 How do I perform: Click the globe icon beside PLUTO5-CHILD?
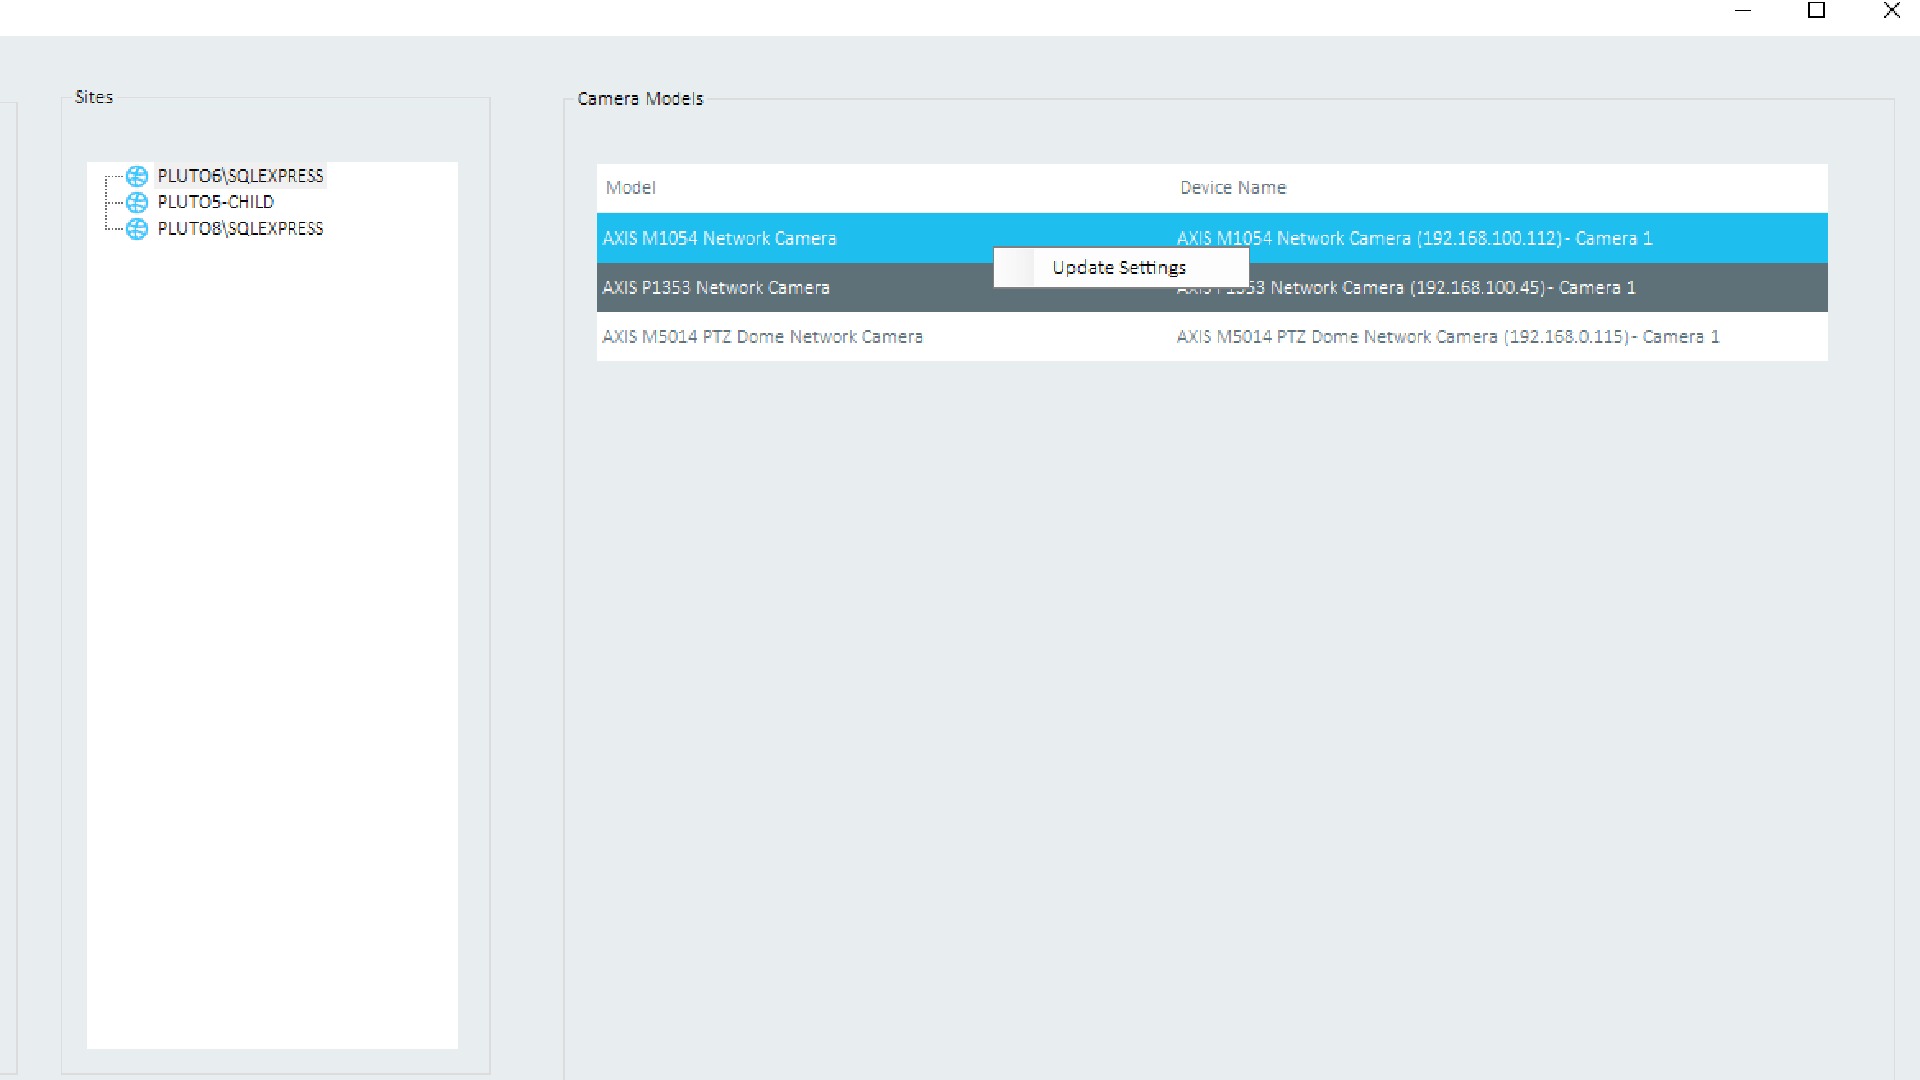pos(137,202)
